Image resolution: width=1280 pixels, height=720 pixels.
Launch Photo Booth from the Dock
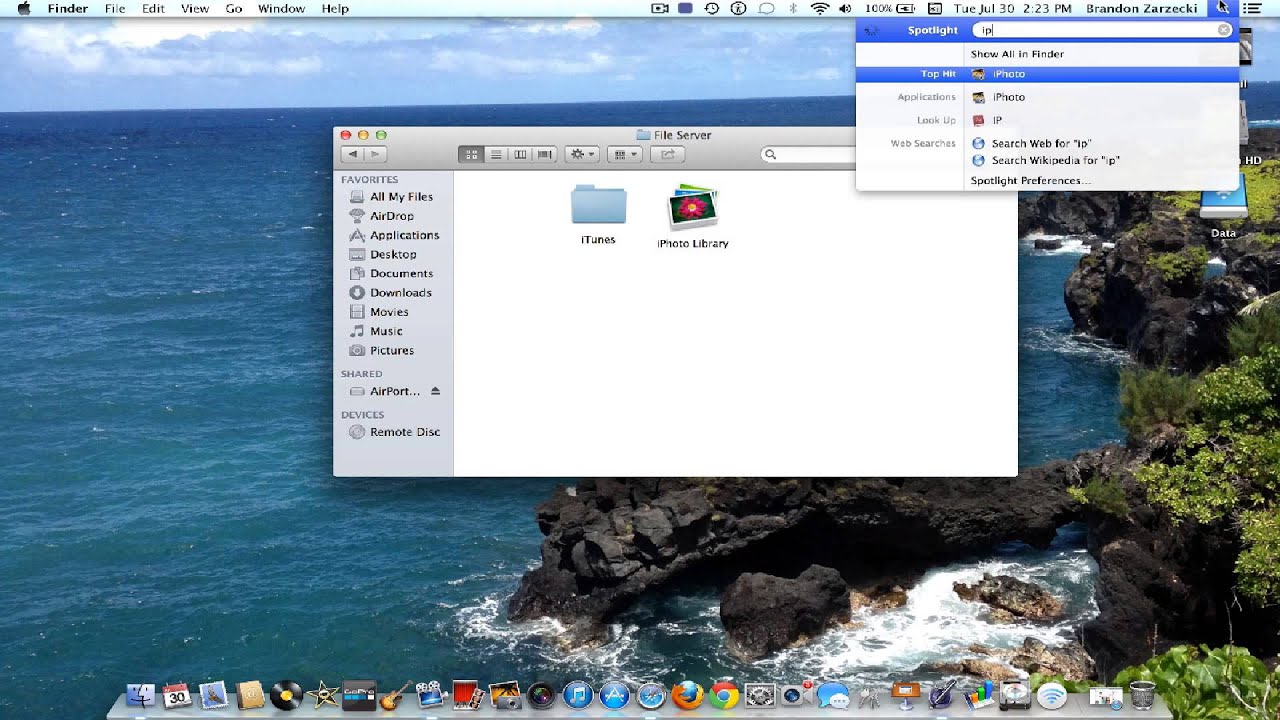pos(468,695)
